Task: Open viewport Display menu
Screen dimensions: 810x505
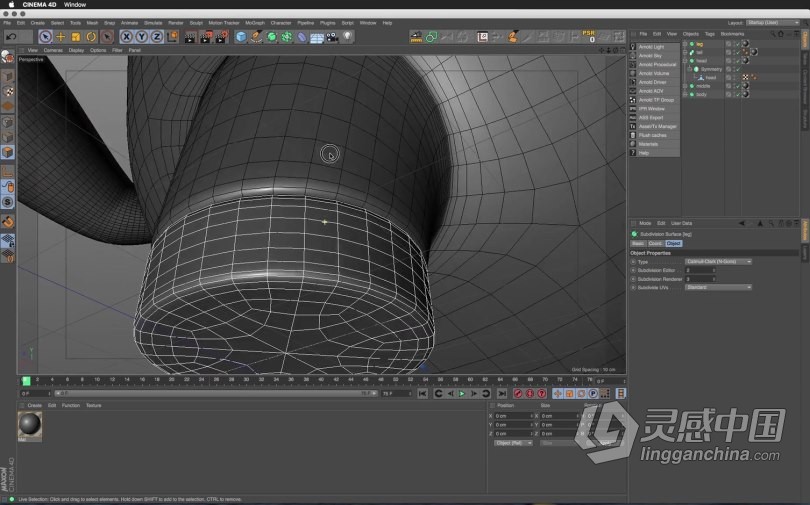Action: click(76, 50)
